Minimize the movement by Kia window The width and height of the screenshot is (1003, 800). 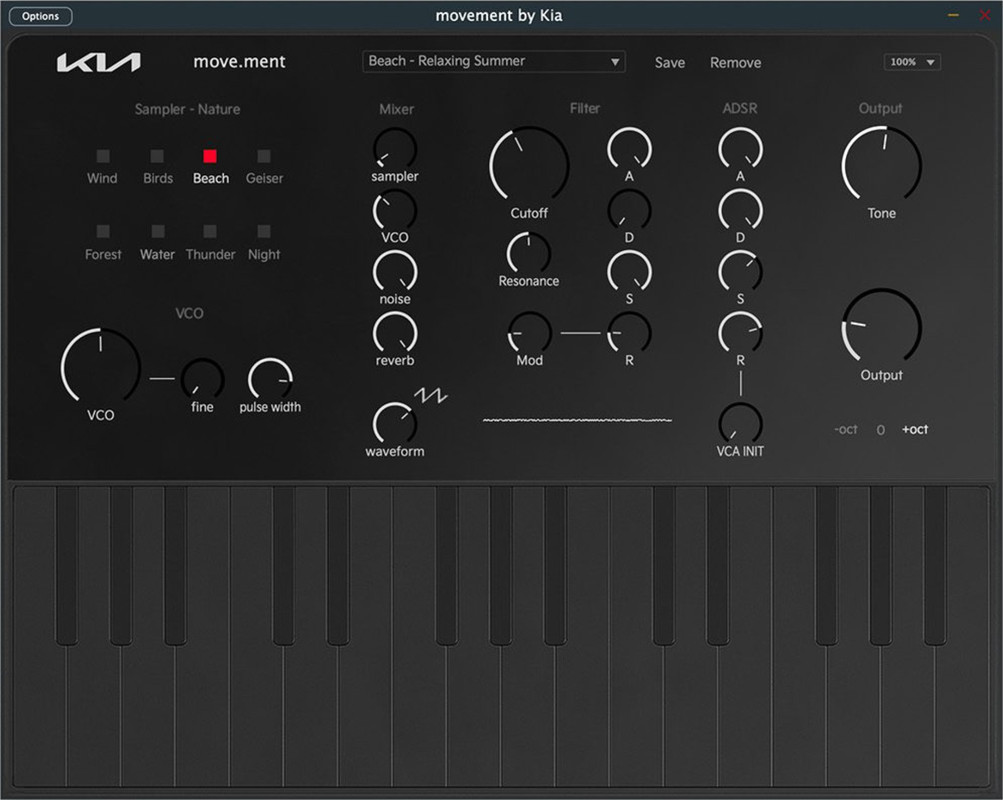click(953, 15)
